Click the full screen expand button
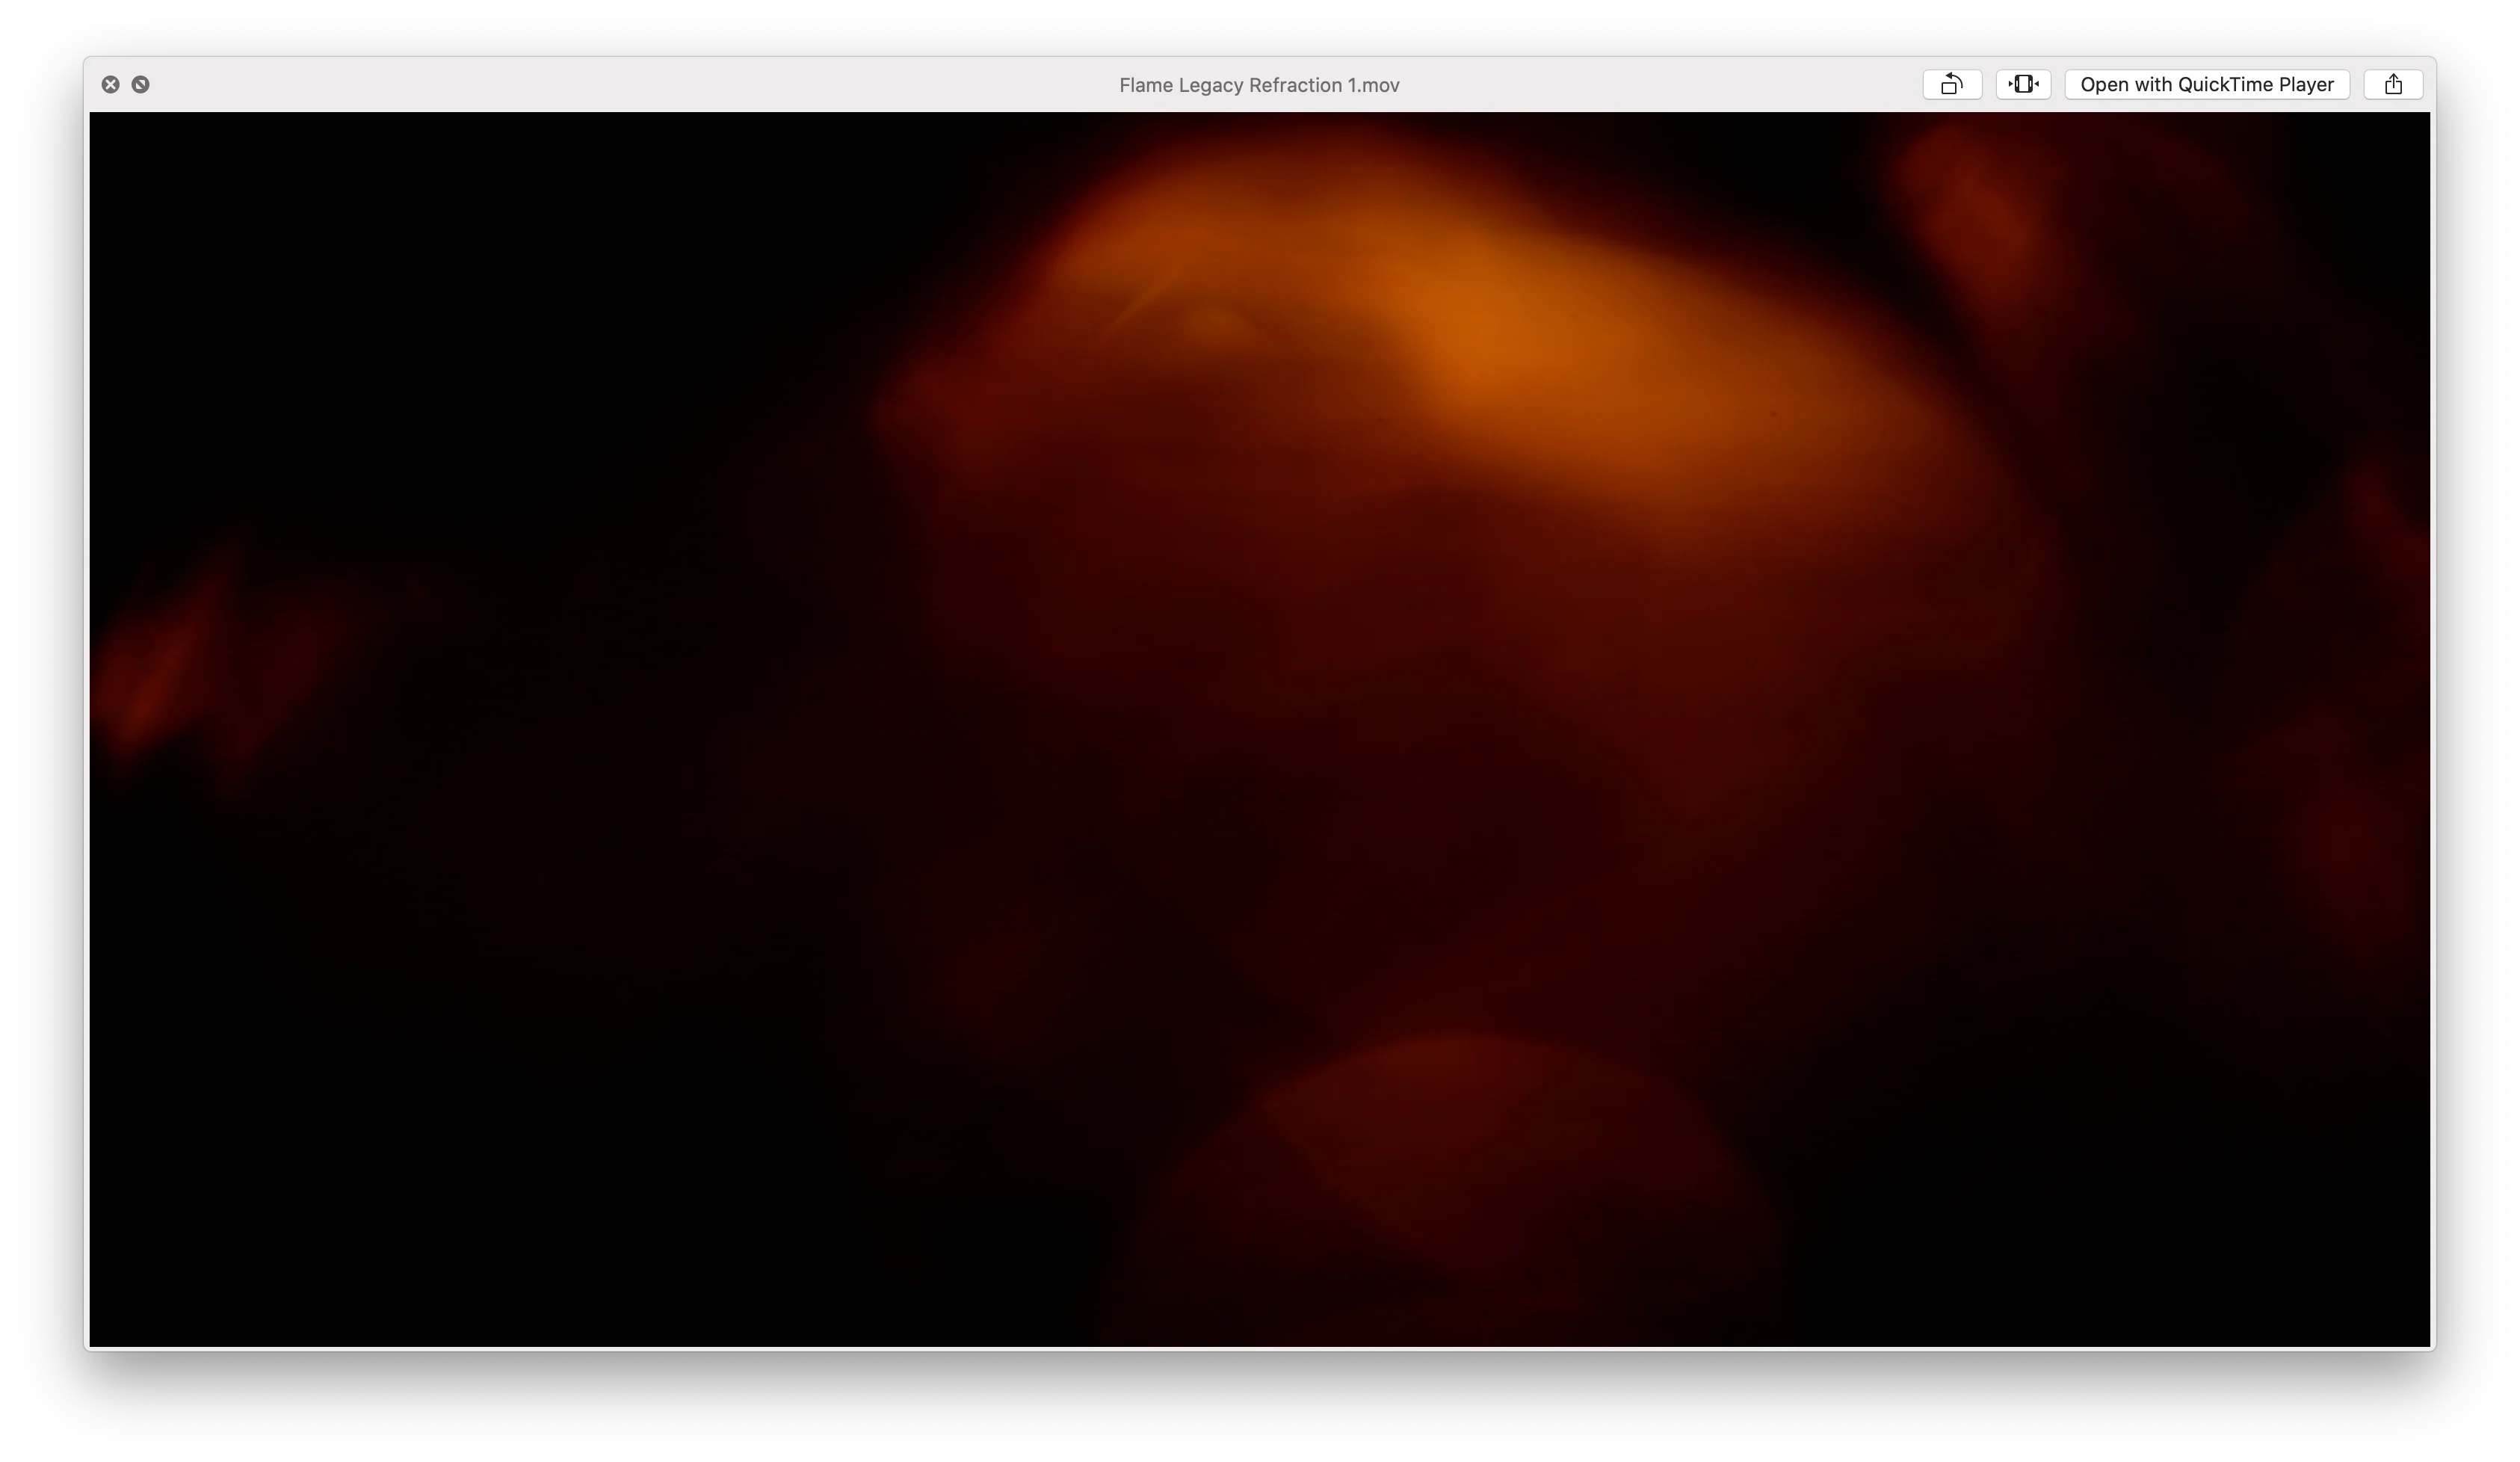 point(141,85)
